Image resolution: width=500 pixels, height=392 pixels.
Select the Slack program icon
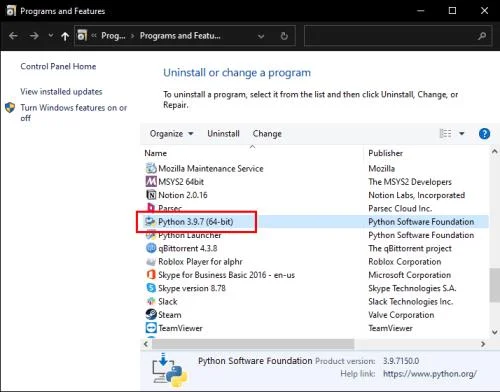click(151, 301)
